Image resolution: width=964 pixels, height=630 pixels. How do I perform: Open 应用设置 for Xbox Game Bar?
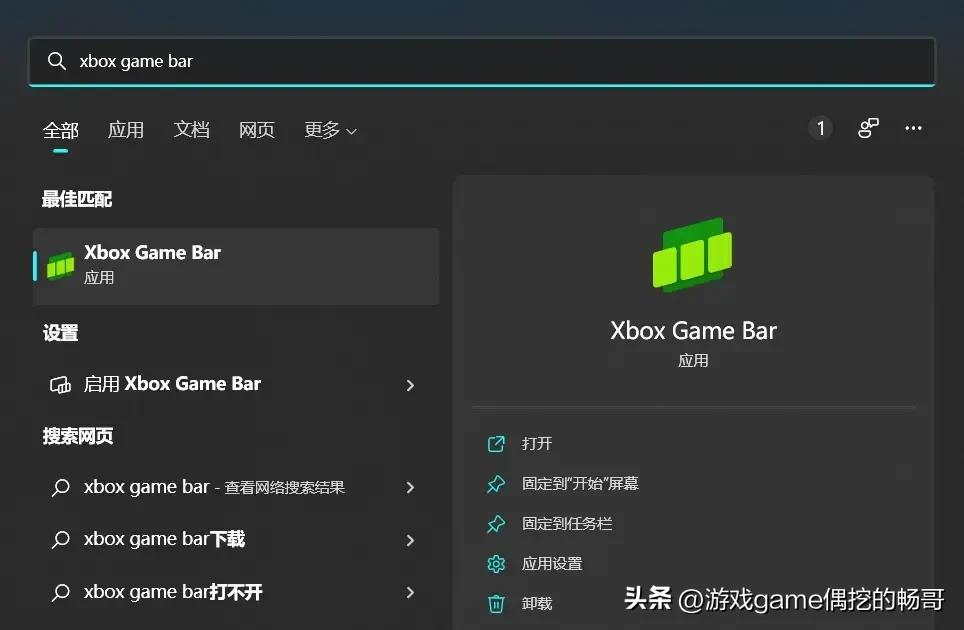pyautogui.click(x=551, y=564)
